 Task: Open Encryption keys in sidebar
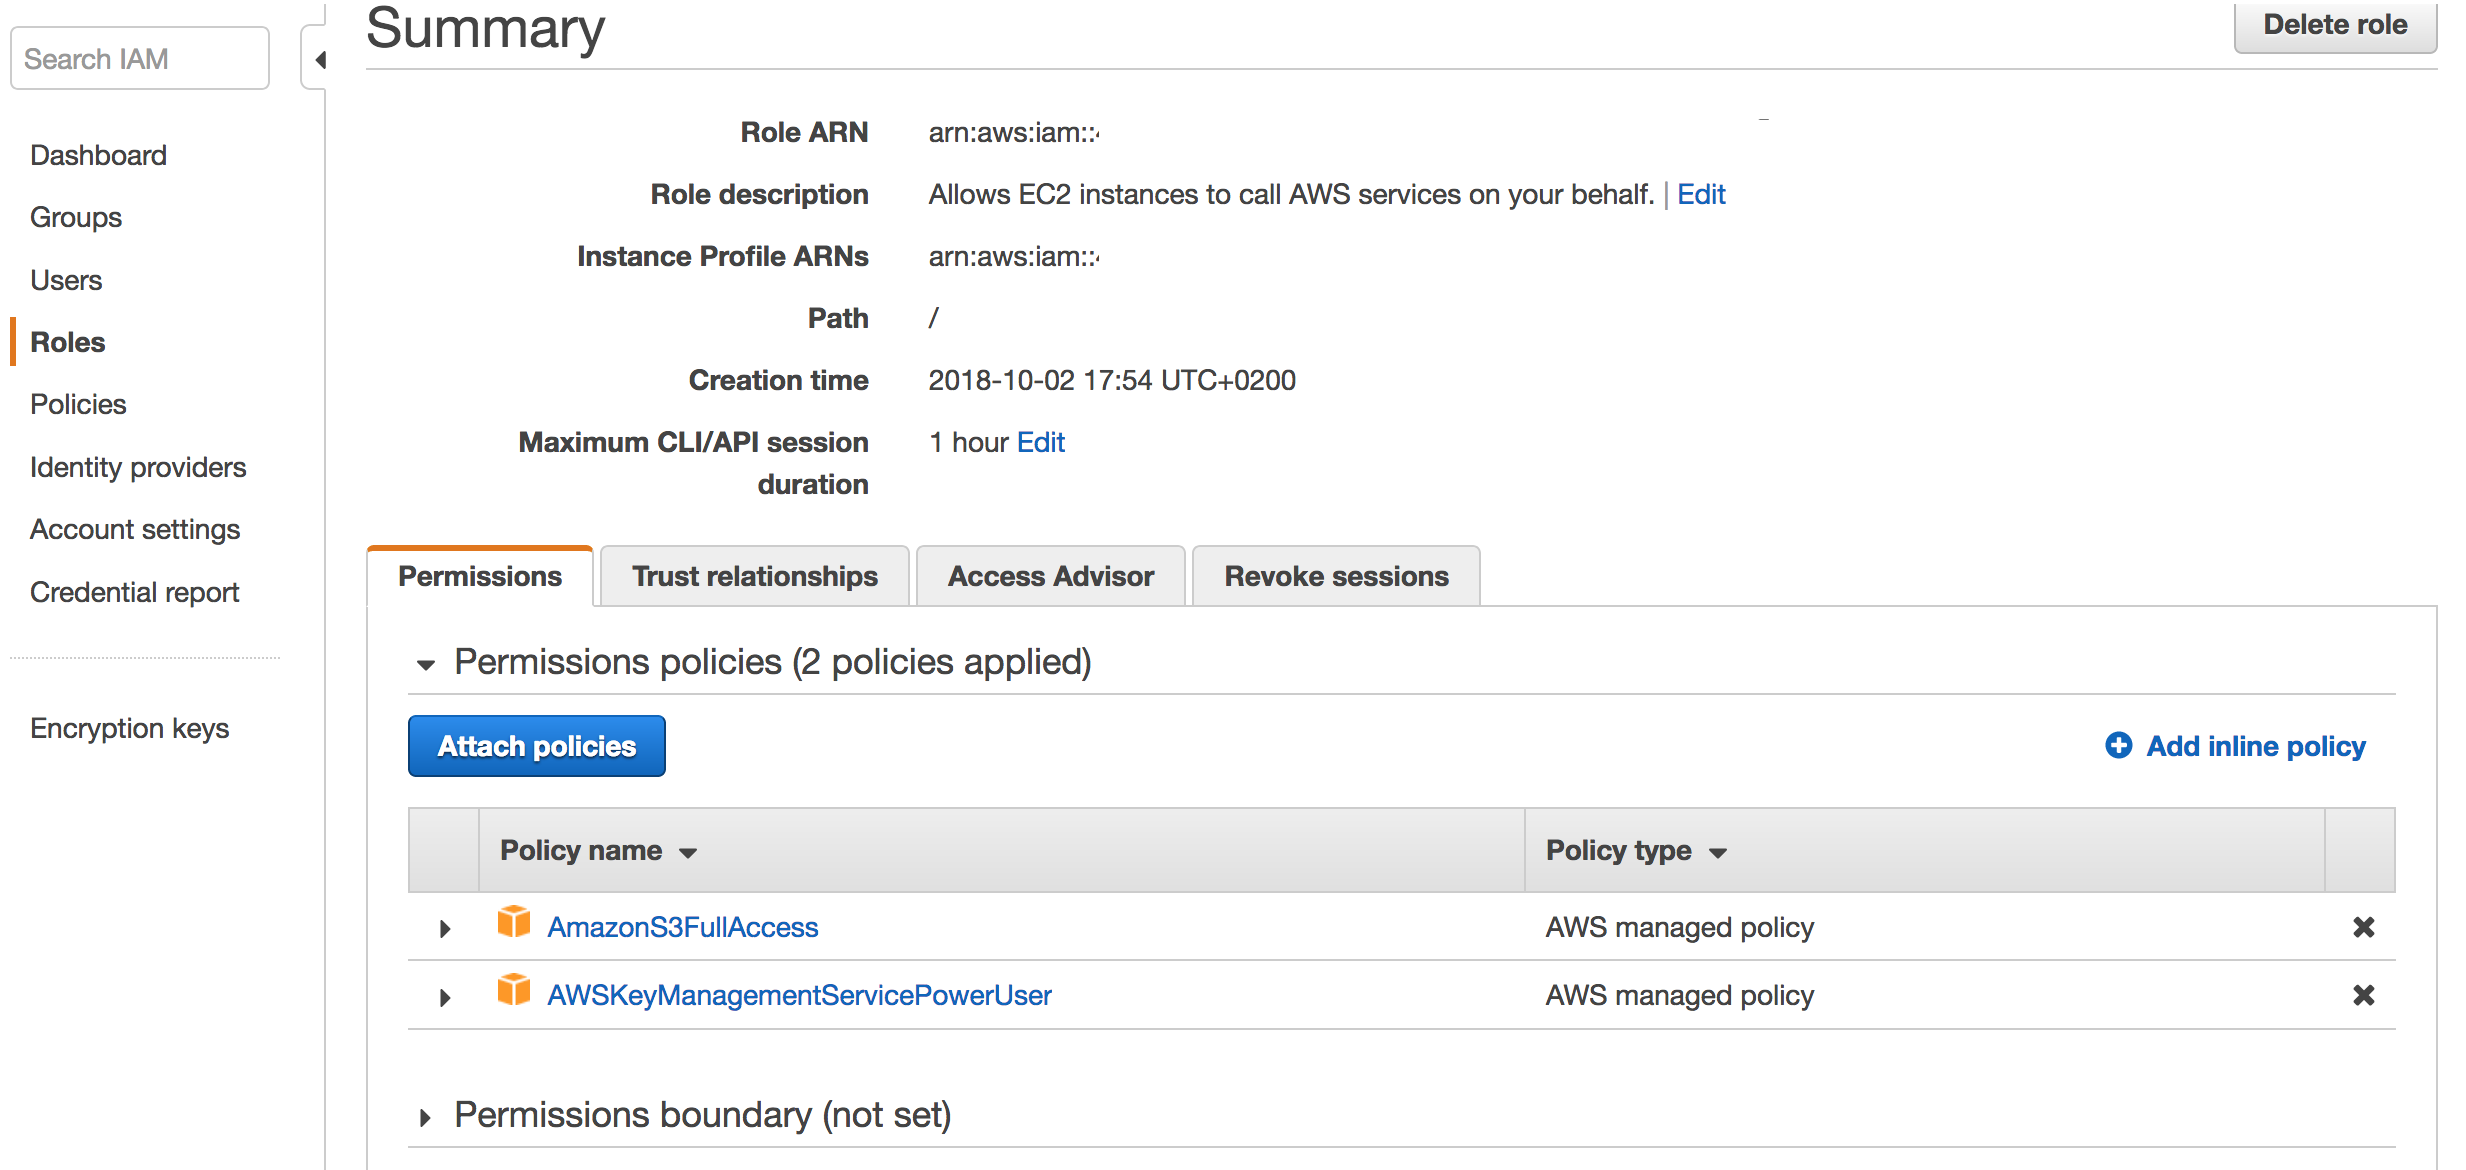coord(129,728)
